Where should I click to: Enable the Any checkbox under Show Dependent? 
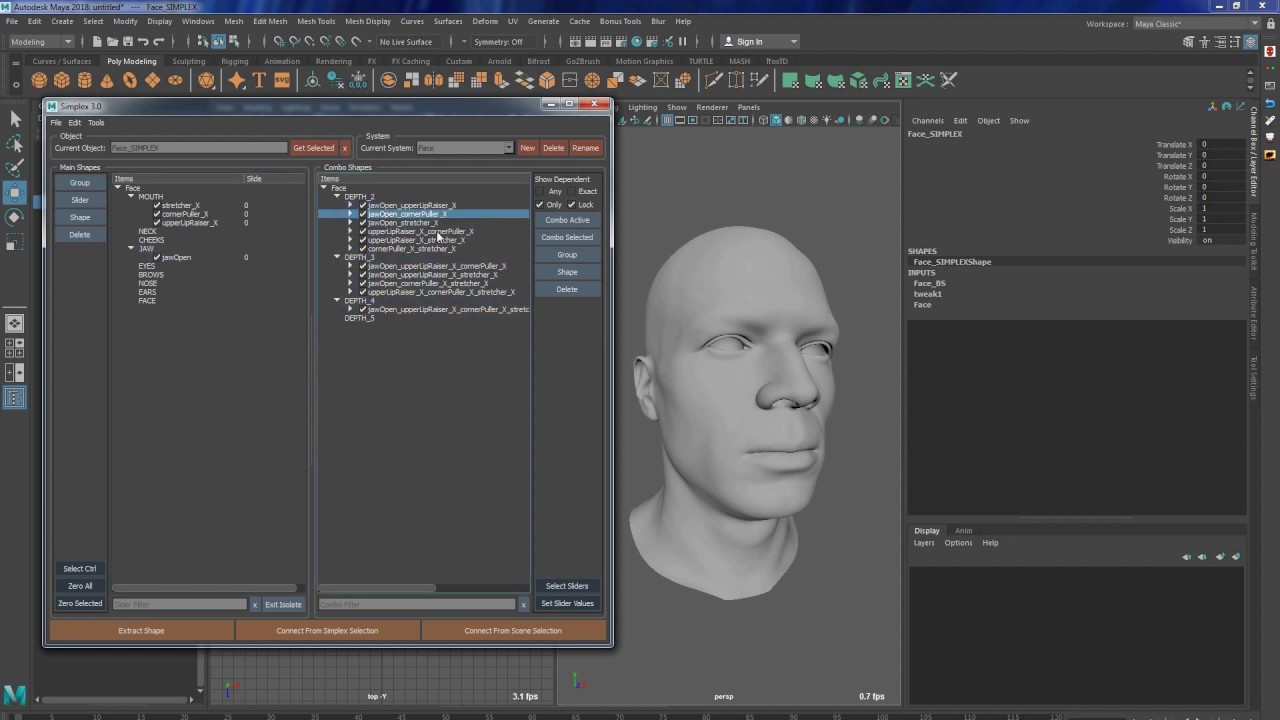pyautogui.click(x=540, y=191)
